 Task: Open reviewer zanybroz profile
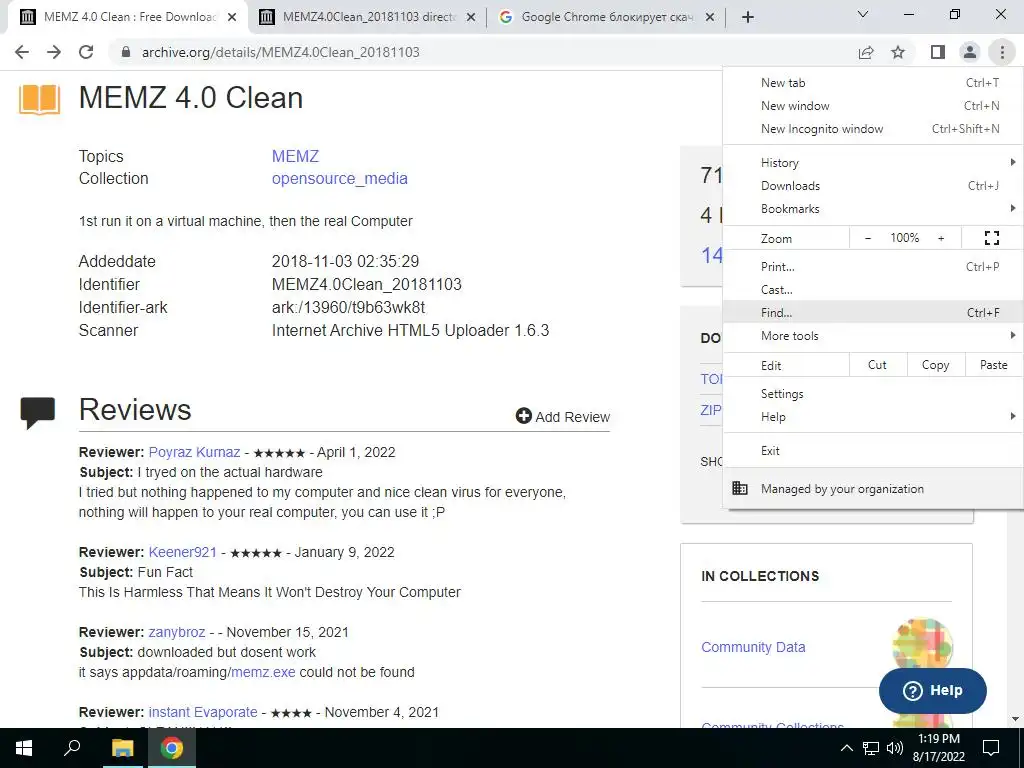point(177,632)
